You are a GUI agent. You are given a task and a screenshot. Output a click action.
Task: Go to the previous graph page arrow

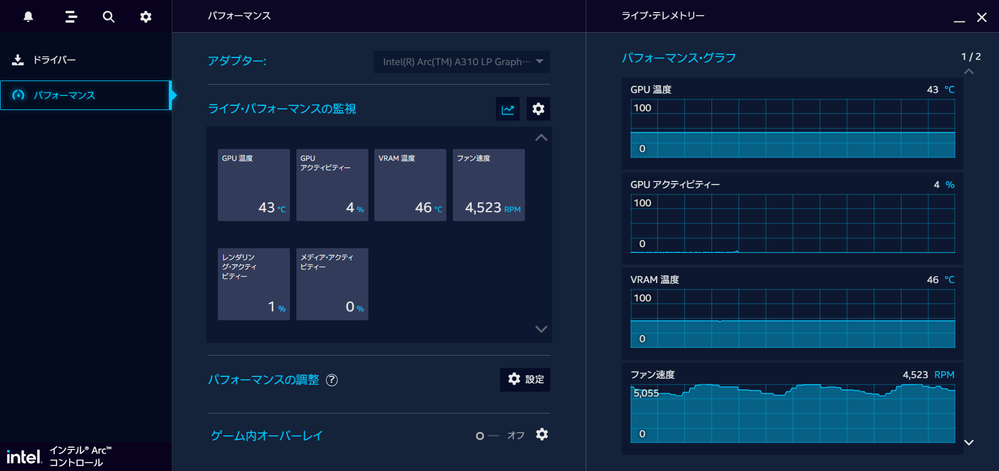pyautogui.click(x=969, y=71)
